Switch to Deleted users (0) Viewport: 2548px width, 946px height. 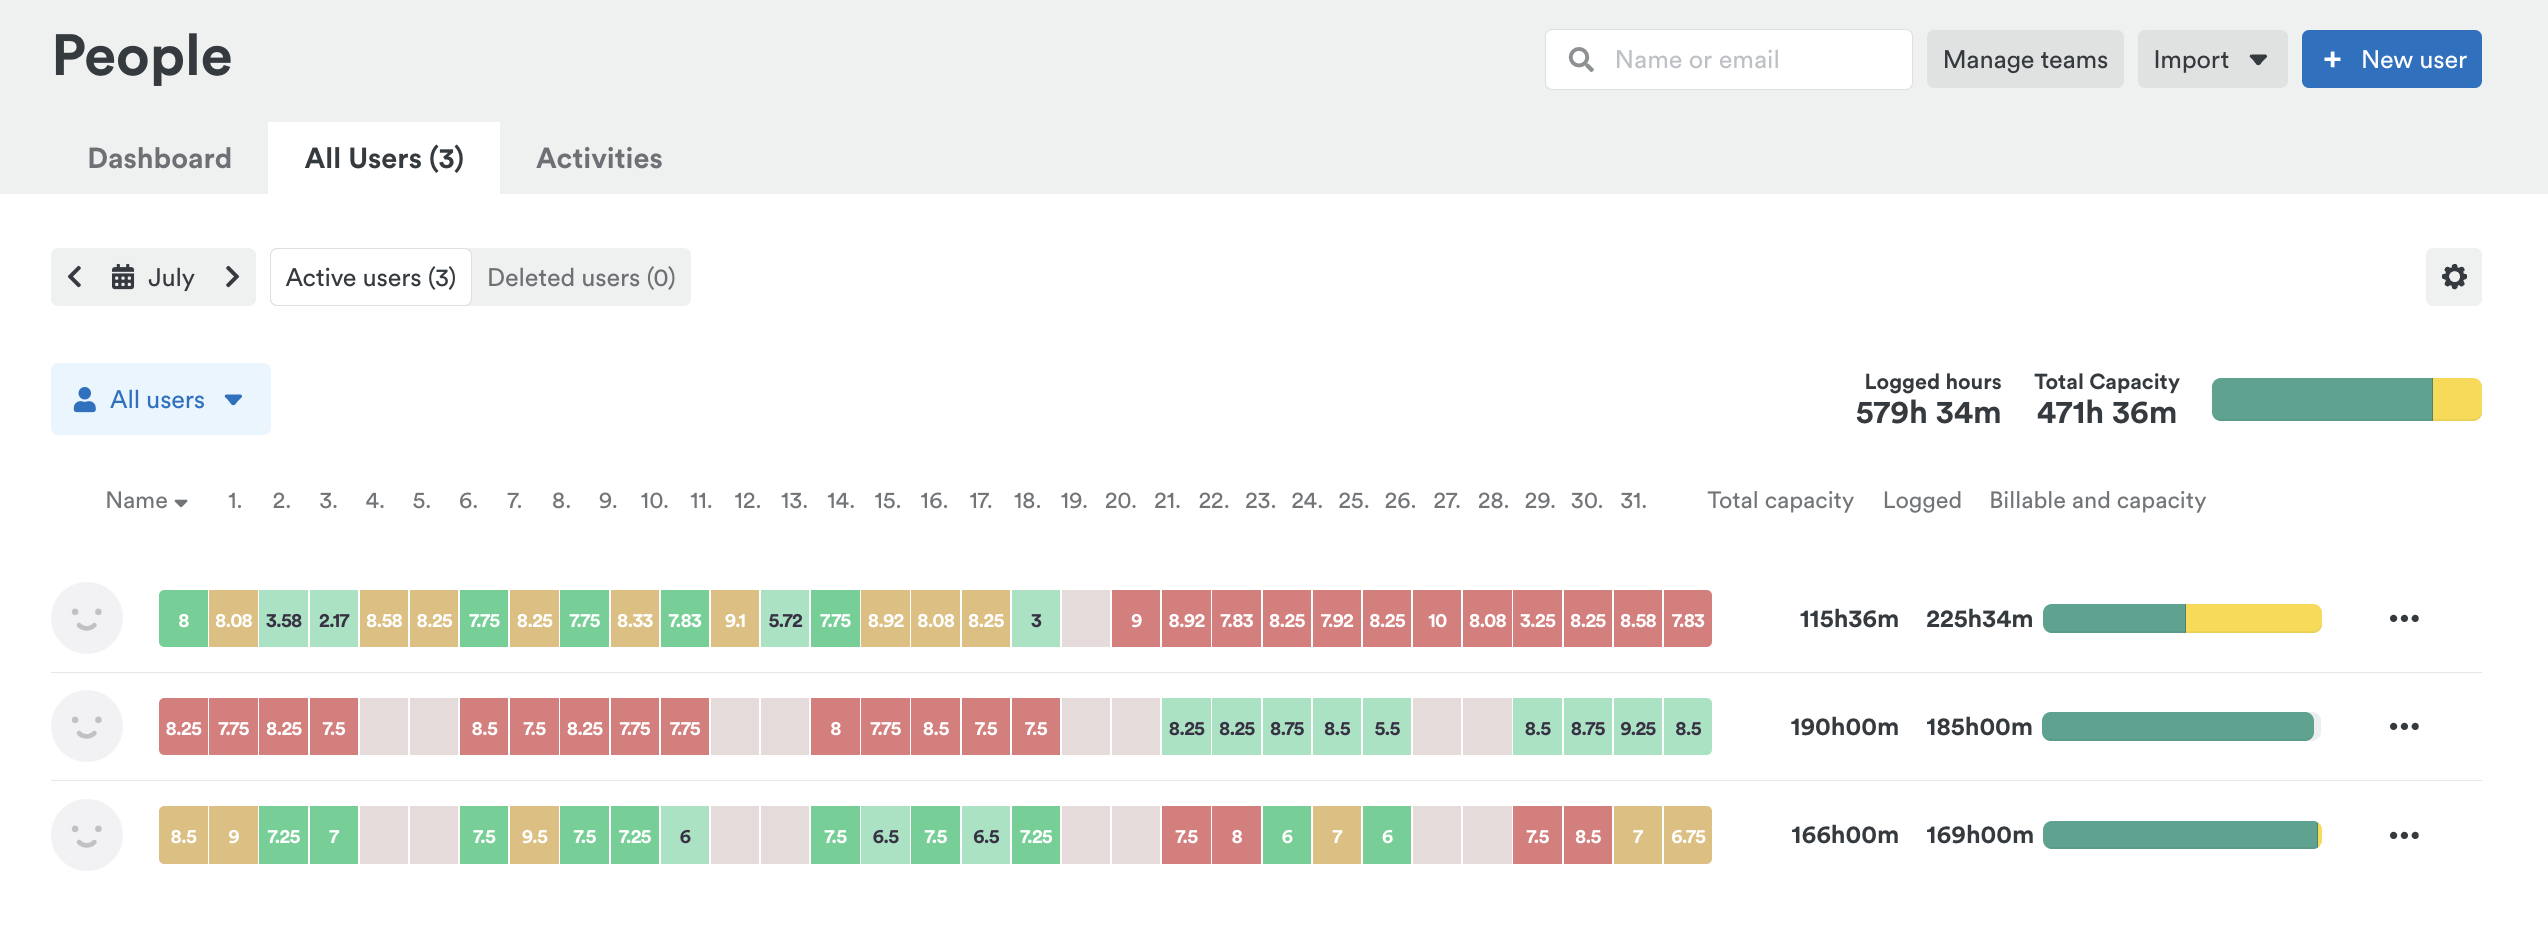point(581,277)
